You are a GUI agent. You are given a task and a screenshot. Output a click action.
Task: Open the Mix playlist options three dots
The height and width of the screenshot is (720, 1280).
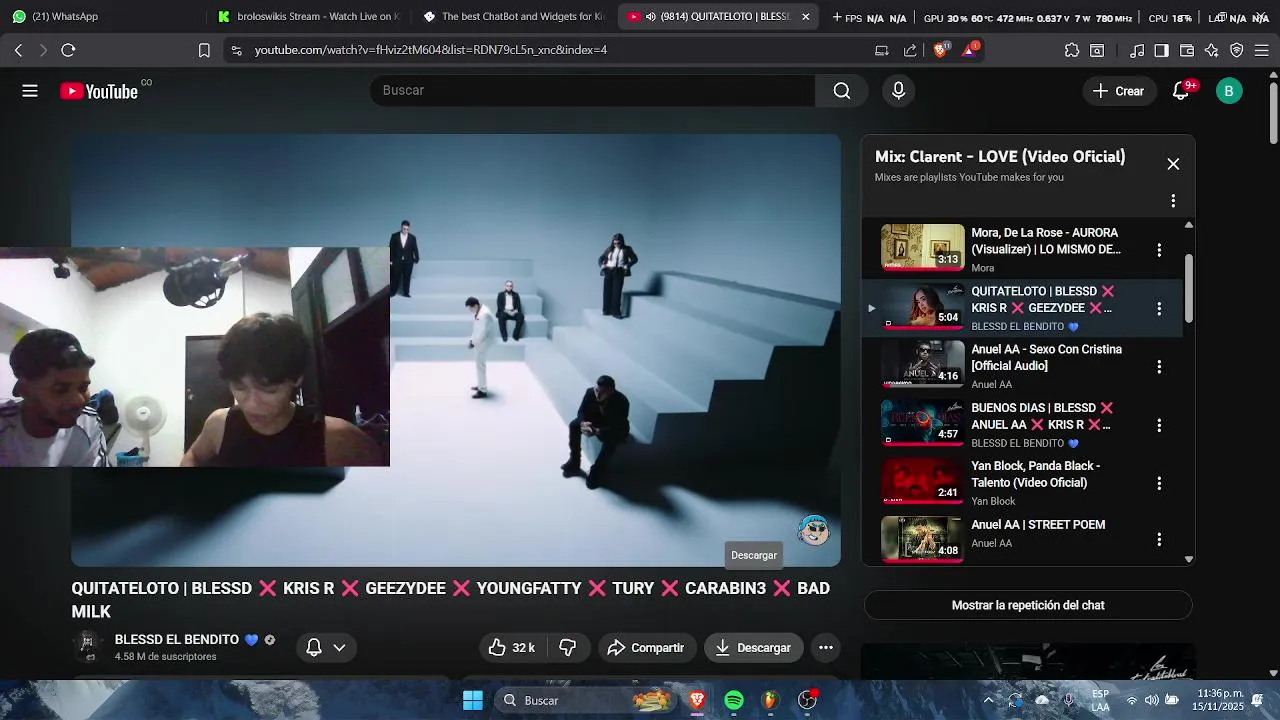[x=1173, y=201]
